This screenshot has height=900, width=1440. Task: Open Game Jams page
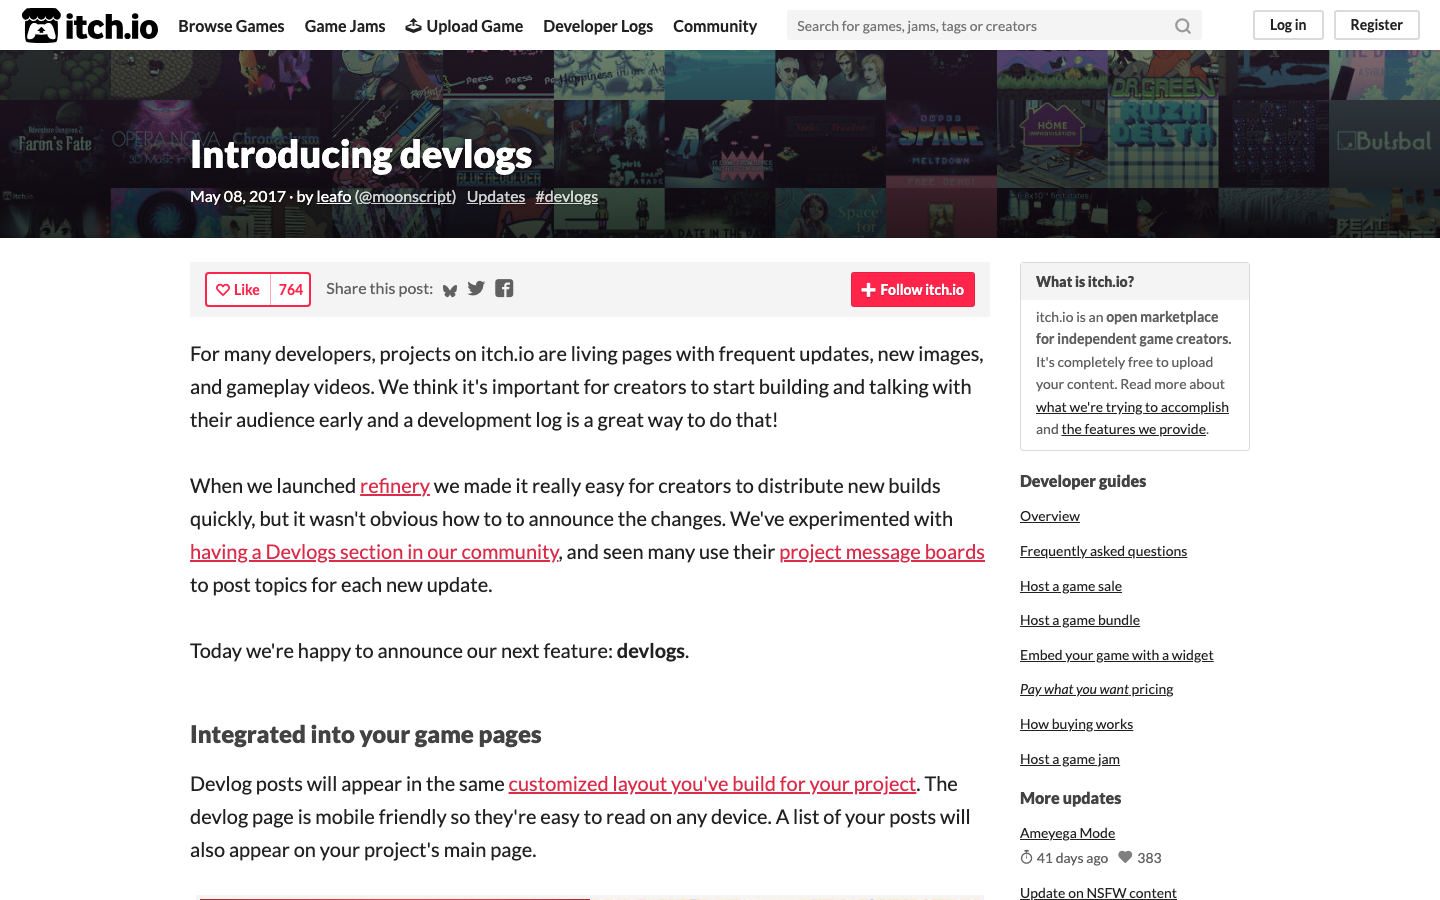point(345,26)
